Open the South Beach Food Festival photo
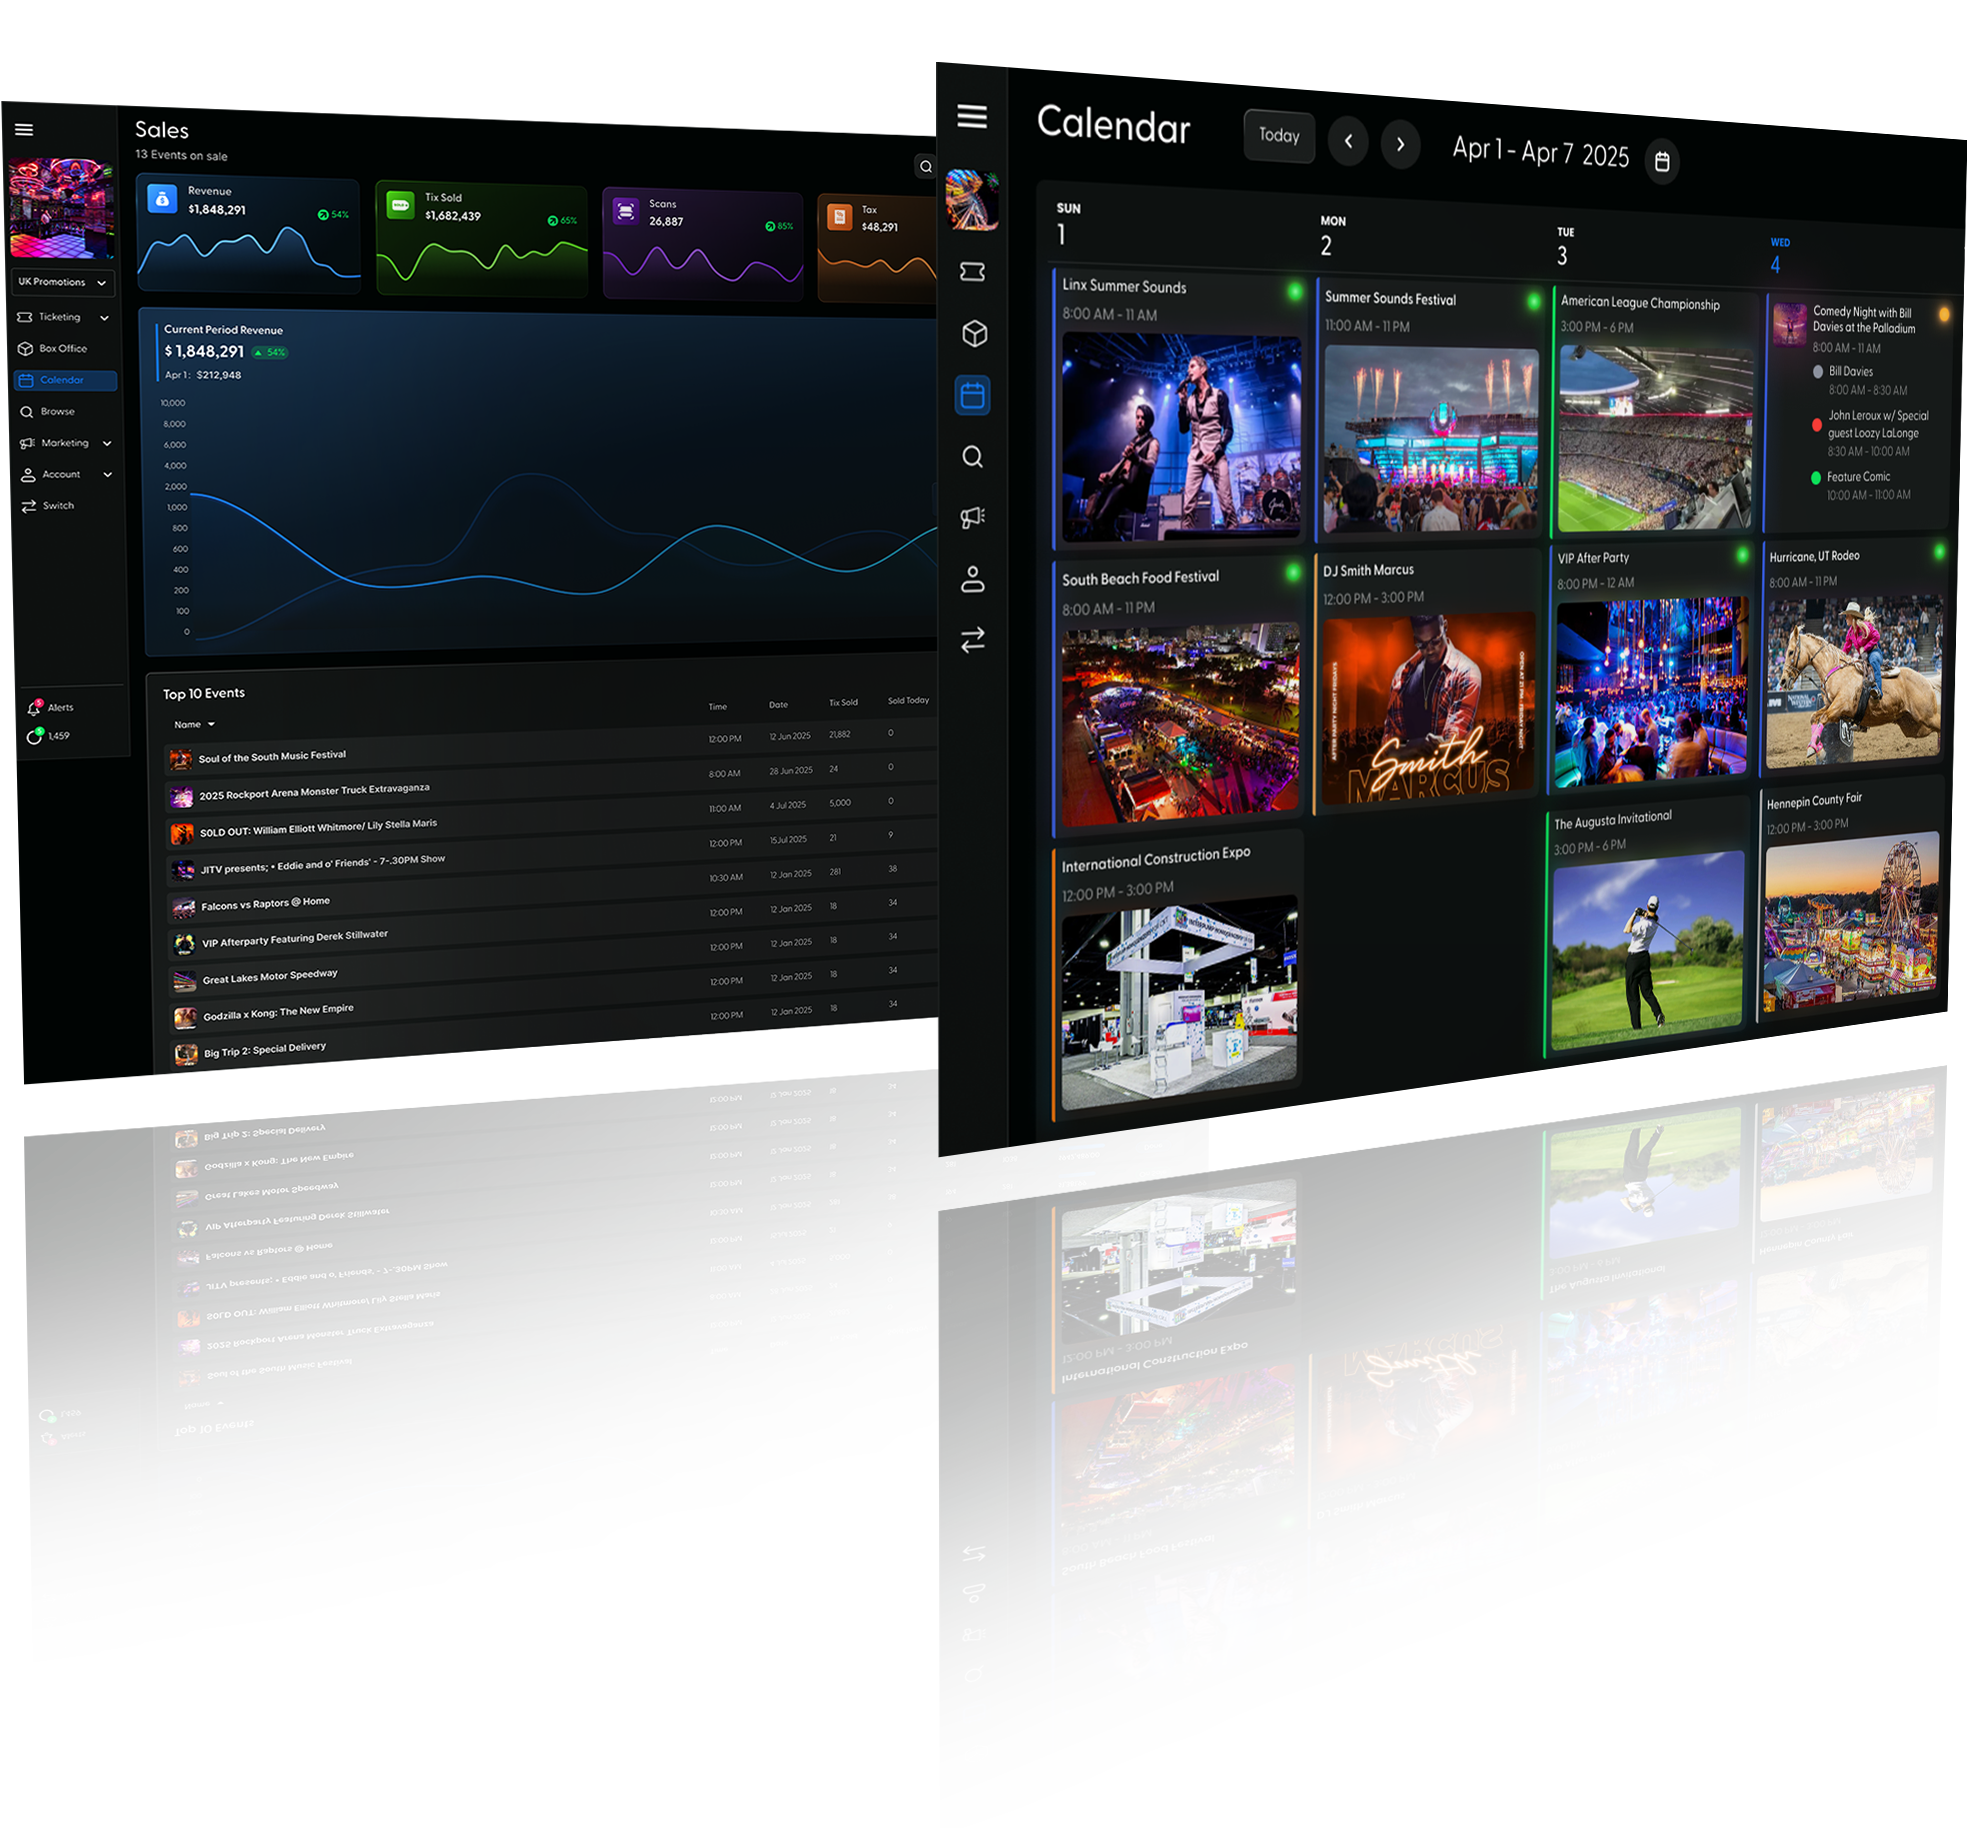This screenshot has width=1968, height=1828. coord(1180,724)
